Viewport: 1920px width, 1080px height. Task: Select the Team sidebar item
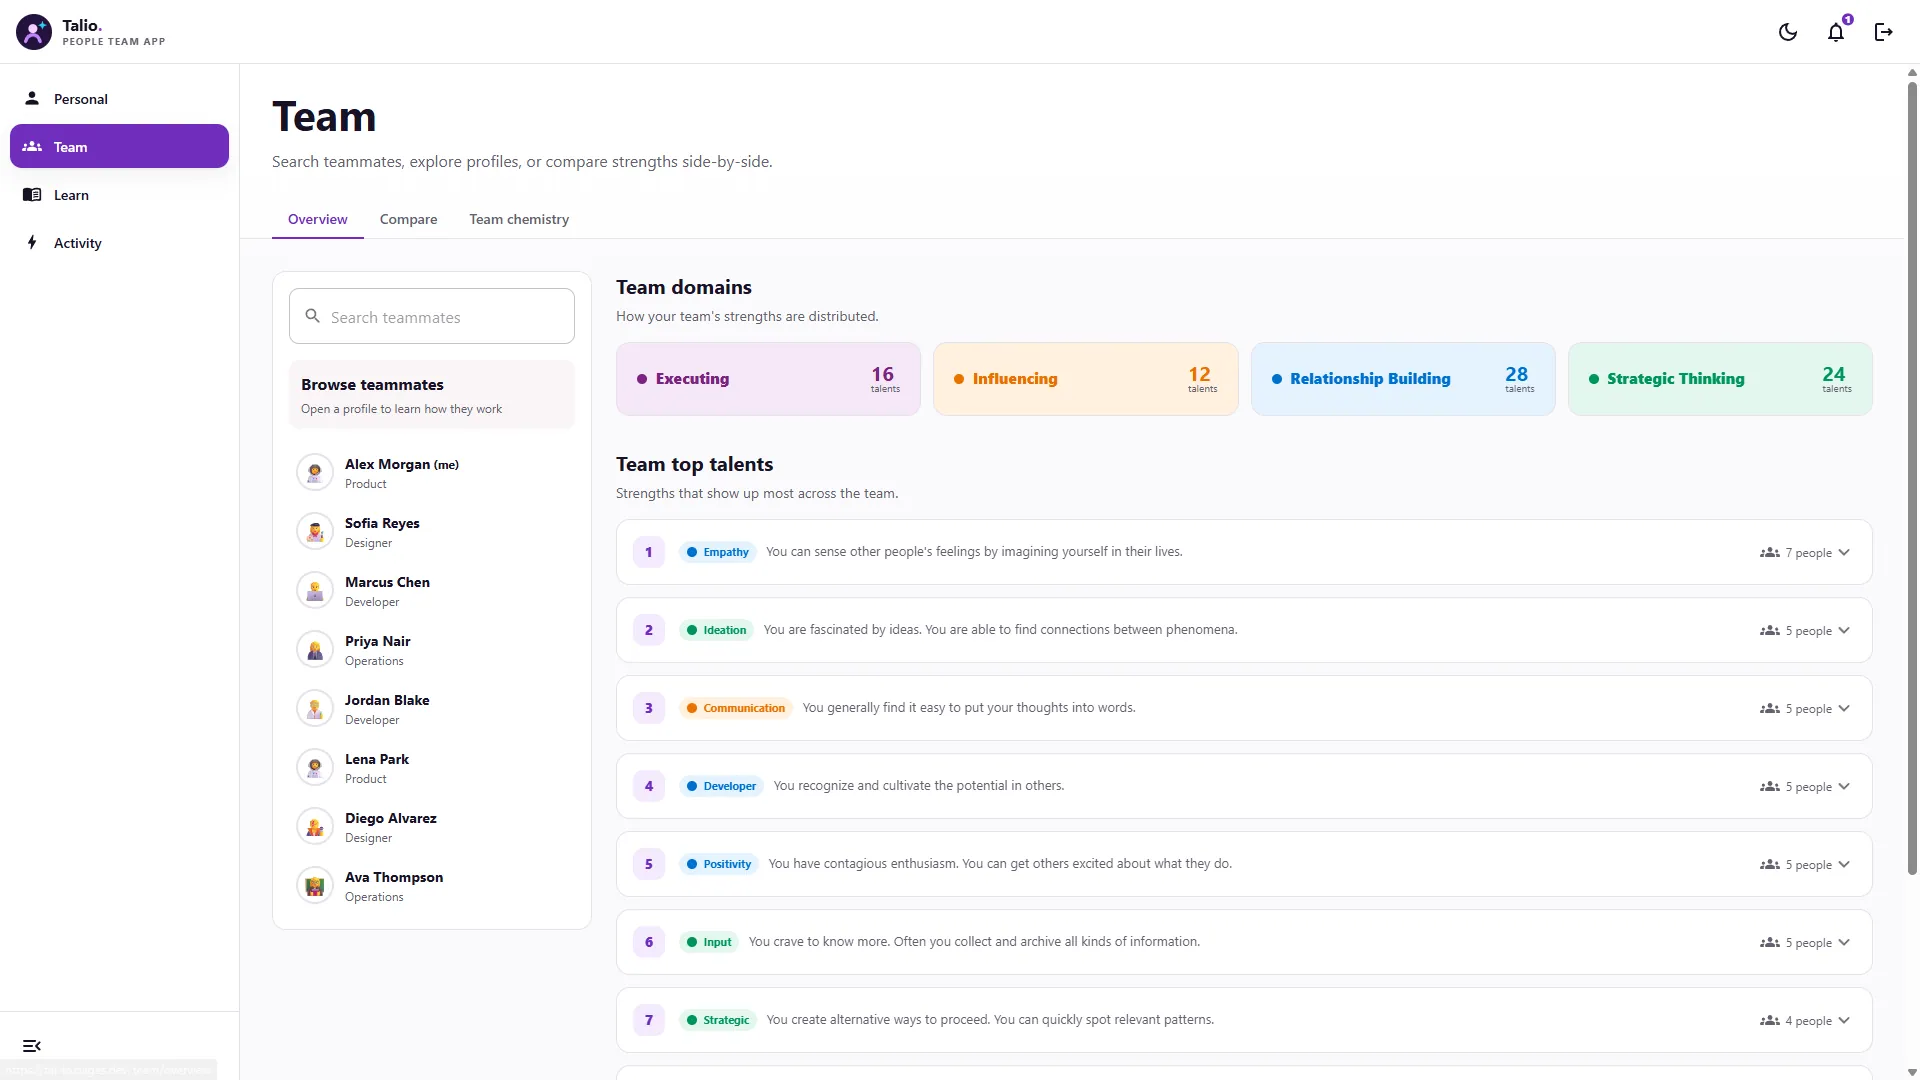point(119,147)
